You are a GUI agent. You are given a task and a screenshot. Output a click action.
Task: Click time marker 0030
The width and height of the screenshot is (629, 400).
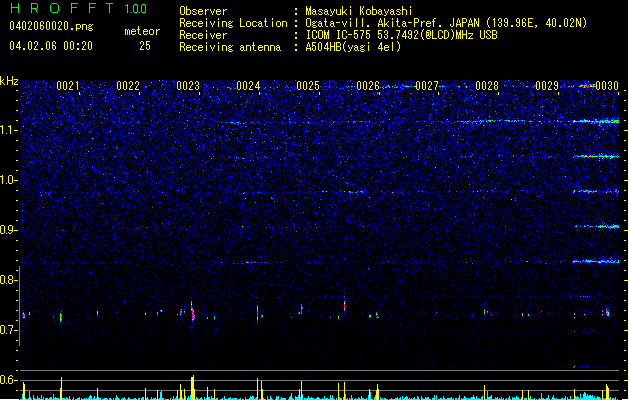click(x=607, y=86)
